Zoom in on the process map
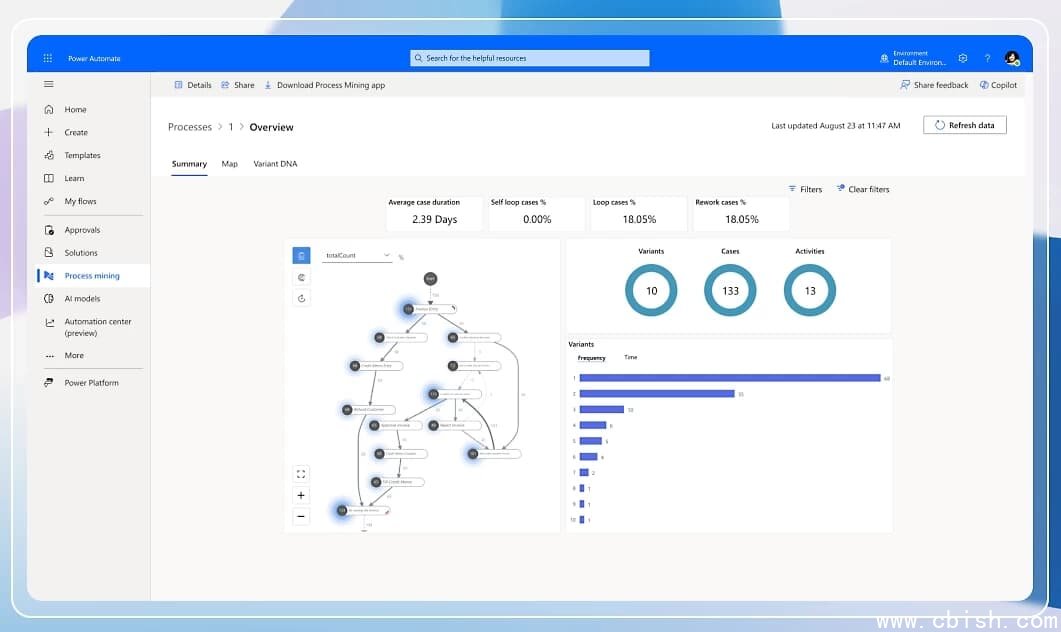1061x632 pixels. (x=301, y=495)
